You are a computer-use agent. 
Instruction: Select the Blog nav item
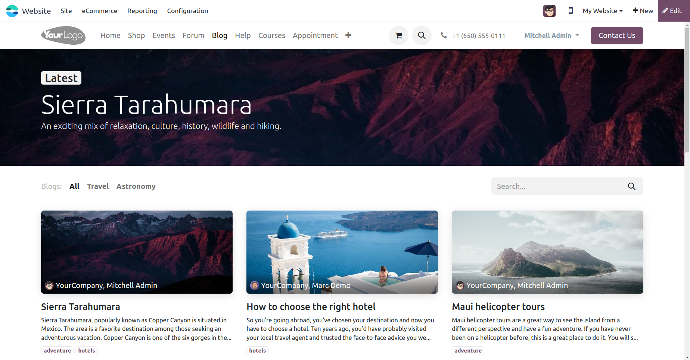(220, 35)
